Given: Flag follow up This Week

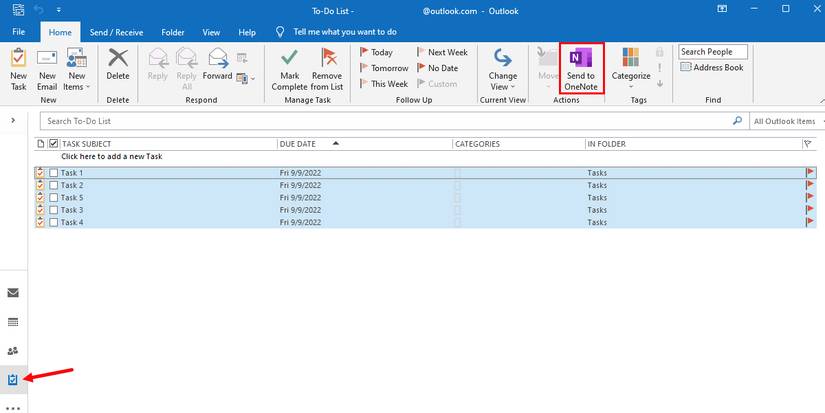Looking at the screenshot, I should point(384,84).
